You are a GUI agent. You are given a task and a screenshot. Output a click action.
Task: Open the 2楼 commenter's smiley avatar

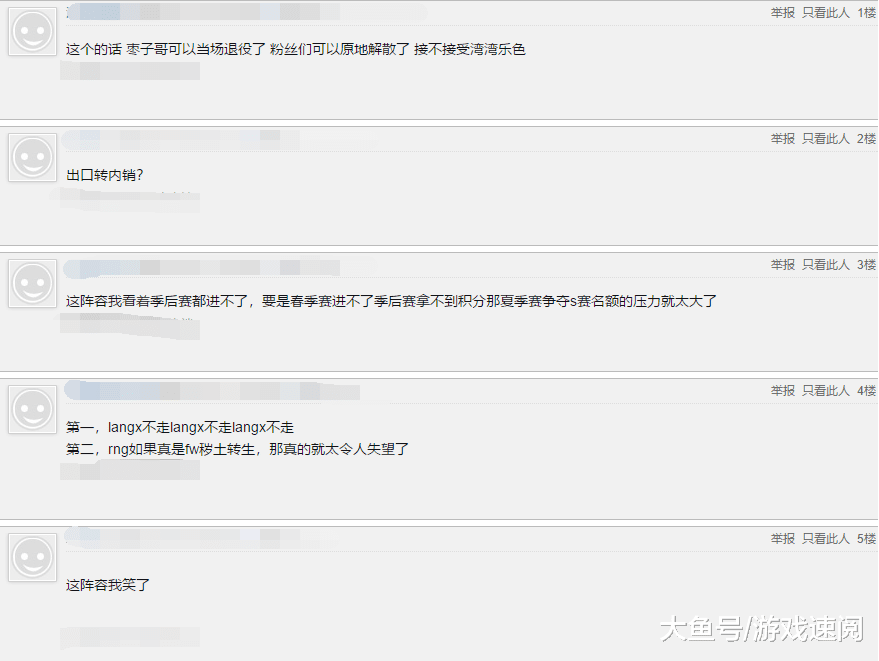coord(33,158)
